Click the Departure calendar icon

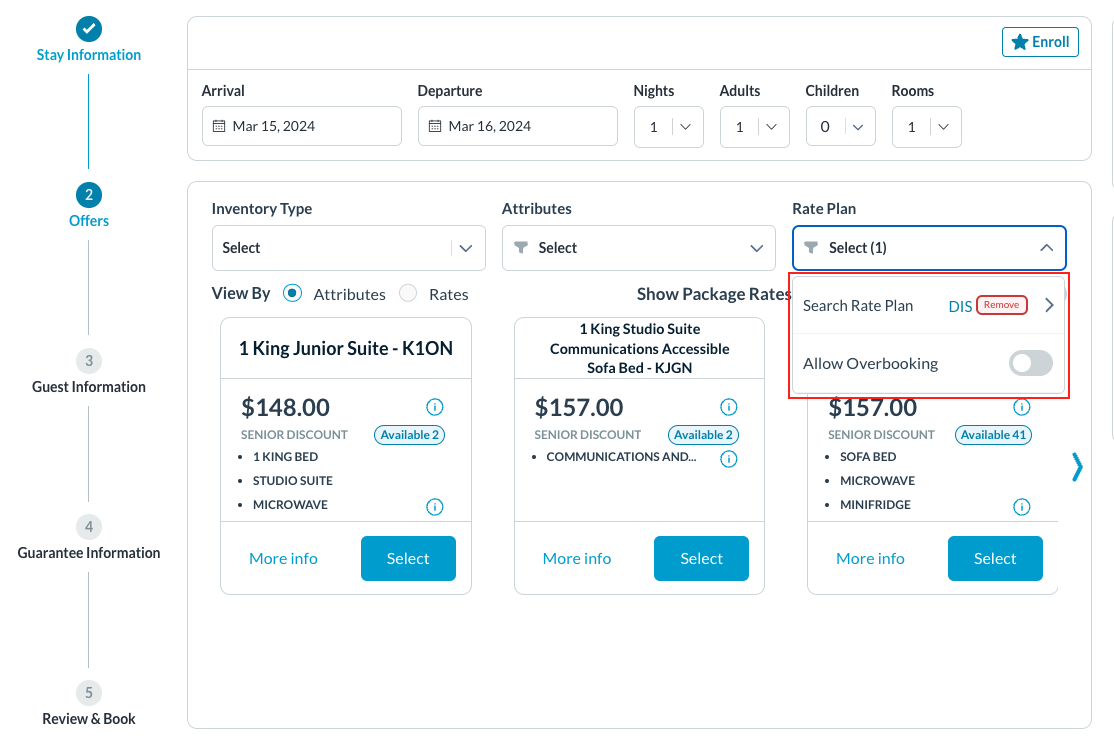(435, 126)
